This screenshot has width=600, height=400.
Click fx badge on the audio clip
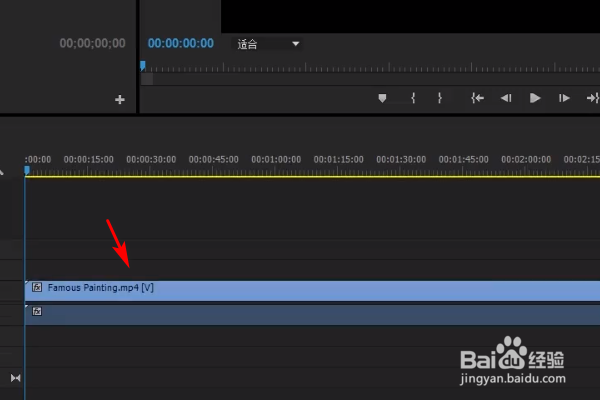pyautogui.click(x=37, y=311)
